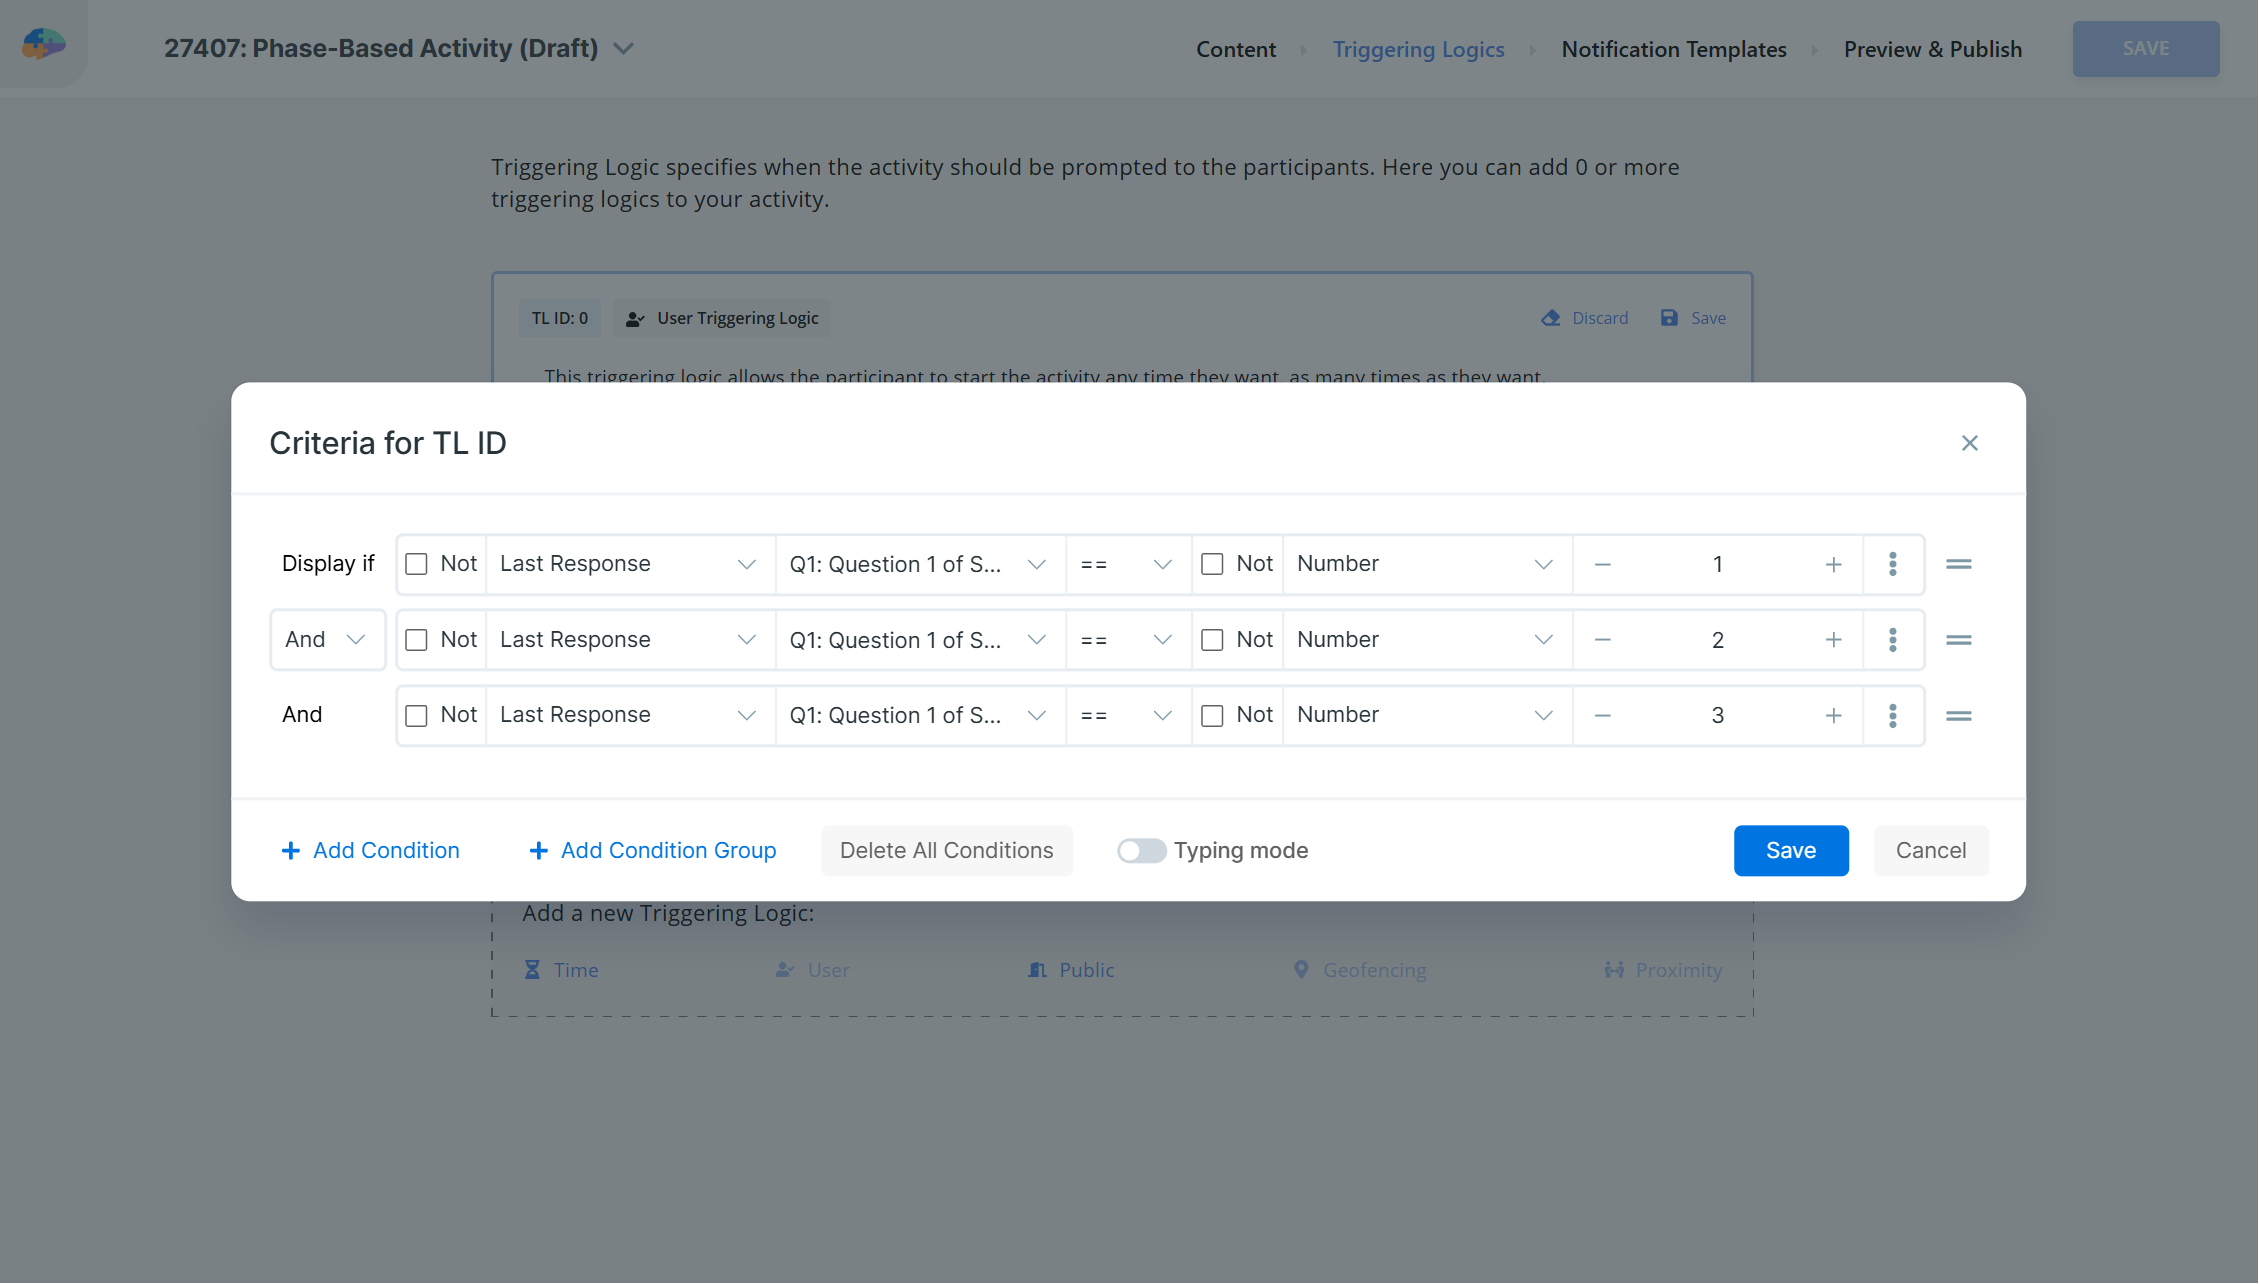Click the plus icon to increase value 3
The height and width of the screenshot is (1284, 2259).
coord(1833,716)
